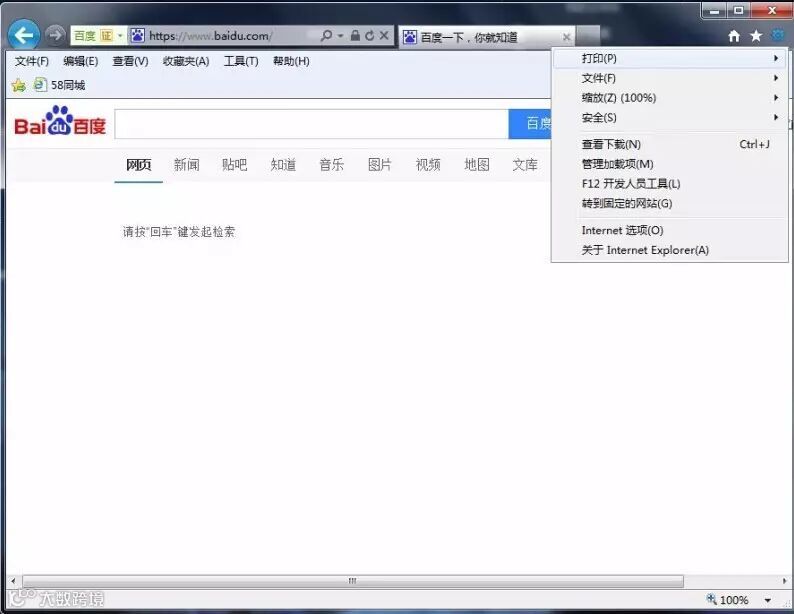Switch to the 知道 tab
The width and height of the screenshot is (794, 614).
(x=283, y=165)
